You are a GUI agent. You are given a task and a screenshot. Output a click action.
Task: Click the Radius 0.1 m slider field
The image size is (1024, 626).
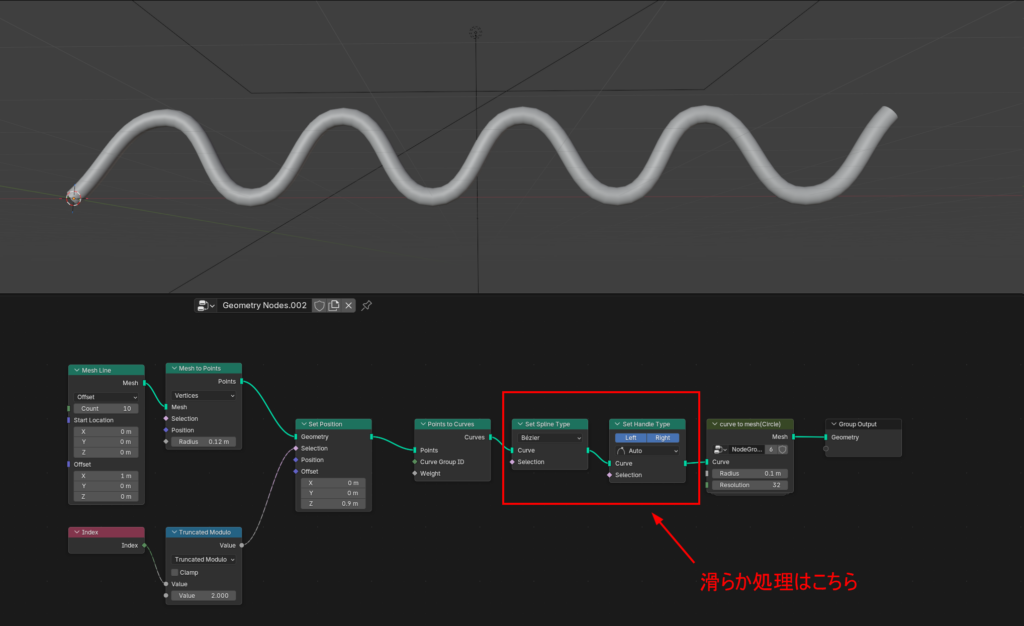coord(749,474)
